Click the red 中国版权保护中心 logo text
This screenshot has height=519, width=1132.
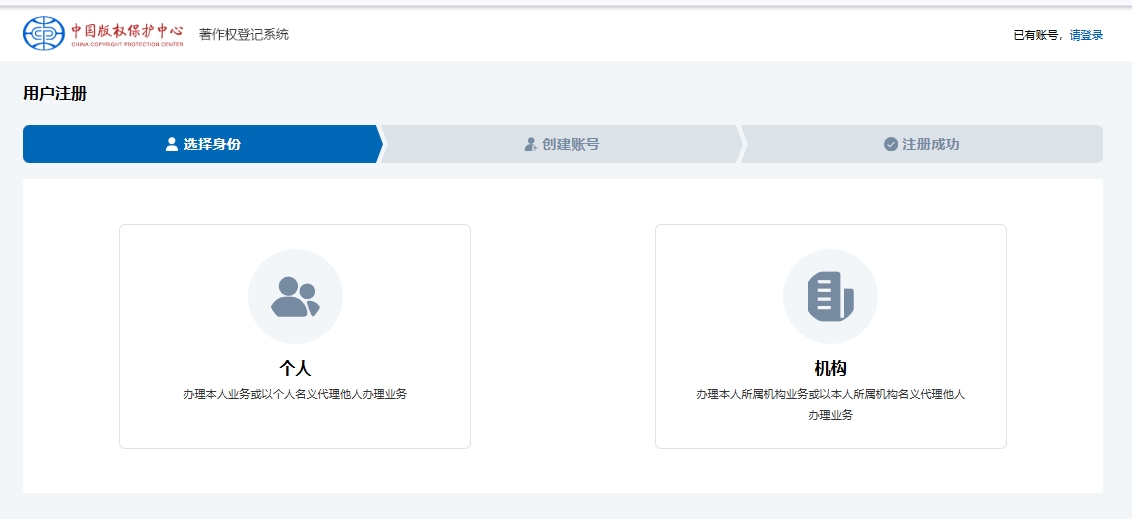pyautogui.click(x=127, y=30)
